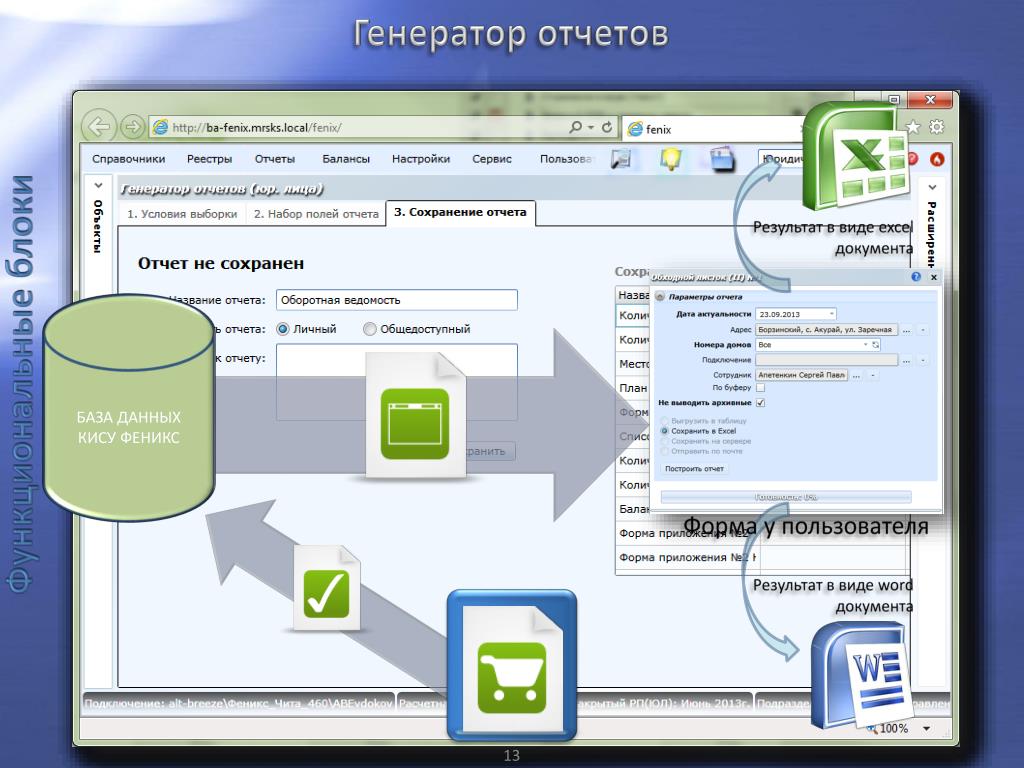Click the Адрес text field
Screen dimensions: 1024x768
click(826, 330)
